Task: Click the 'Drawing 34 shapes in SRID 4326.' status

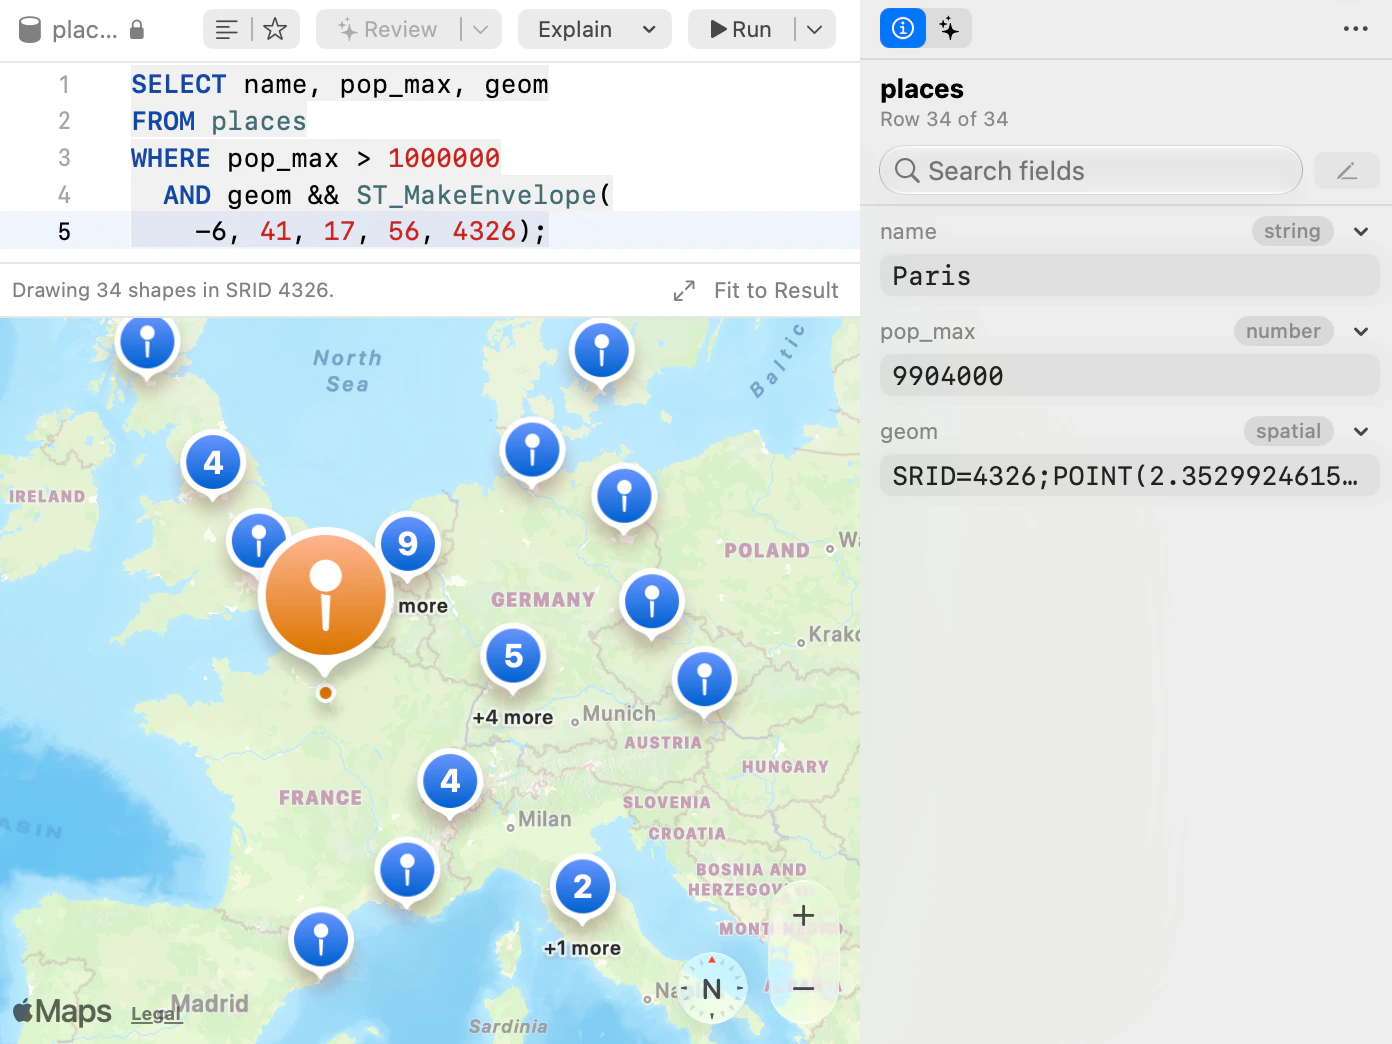Action: click(173, 290)
